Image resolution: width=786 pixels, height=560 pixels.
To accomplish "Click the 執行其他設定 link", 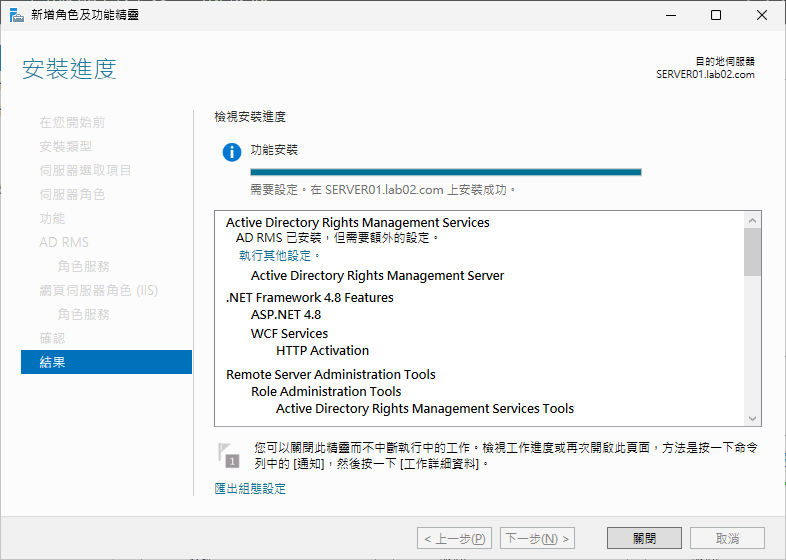I will 279,256.
